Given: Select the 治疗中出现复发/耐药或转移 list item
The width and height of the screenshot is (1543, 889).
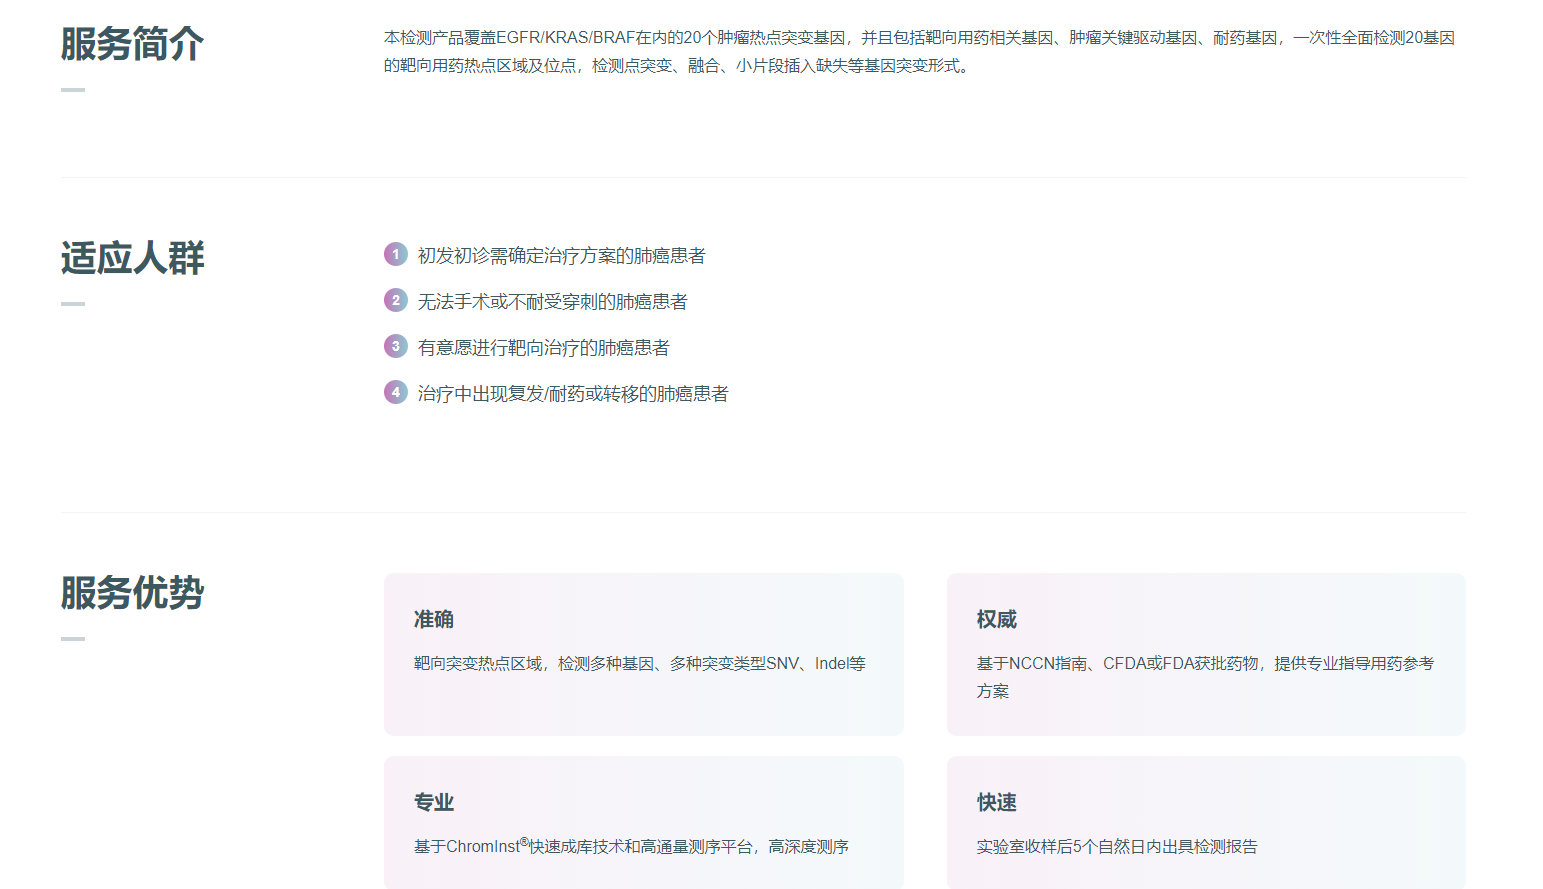Looking at the screenshot, I should [572, 394].
